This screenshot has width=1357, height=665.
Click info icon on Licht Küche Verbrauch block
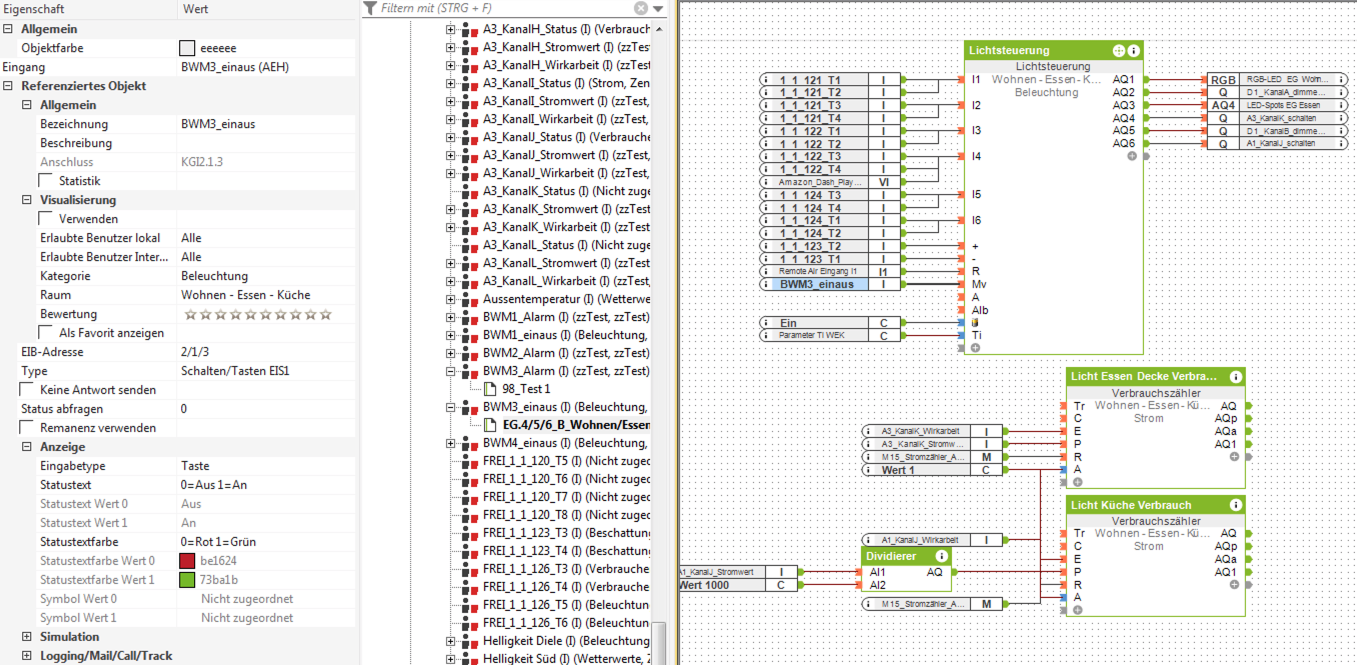pos(1236,505)
